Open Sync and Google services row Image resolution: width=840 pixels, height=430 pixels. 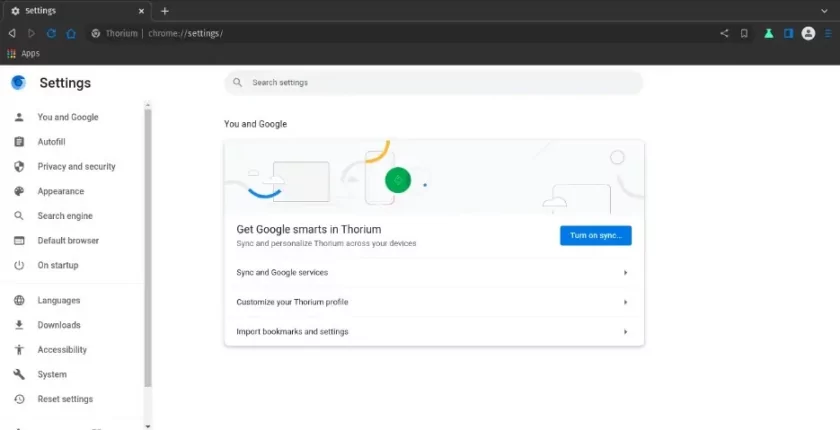tap(434, 273)
